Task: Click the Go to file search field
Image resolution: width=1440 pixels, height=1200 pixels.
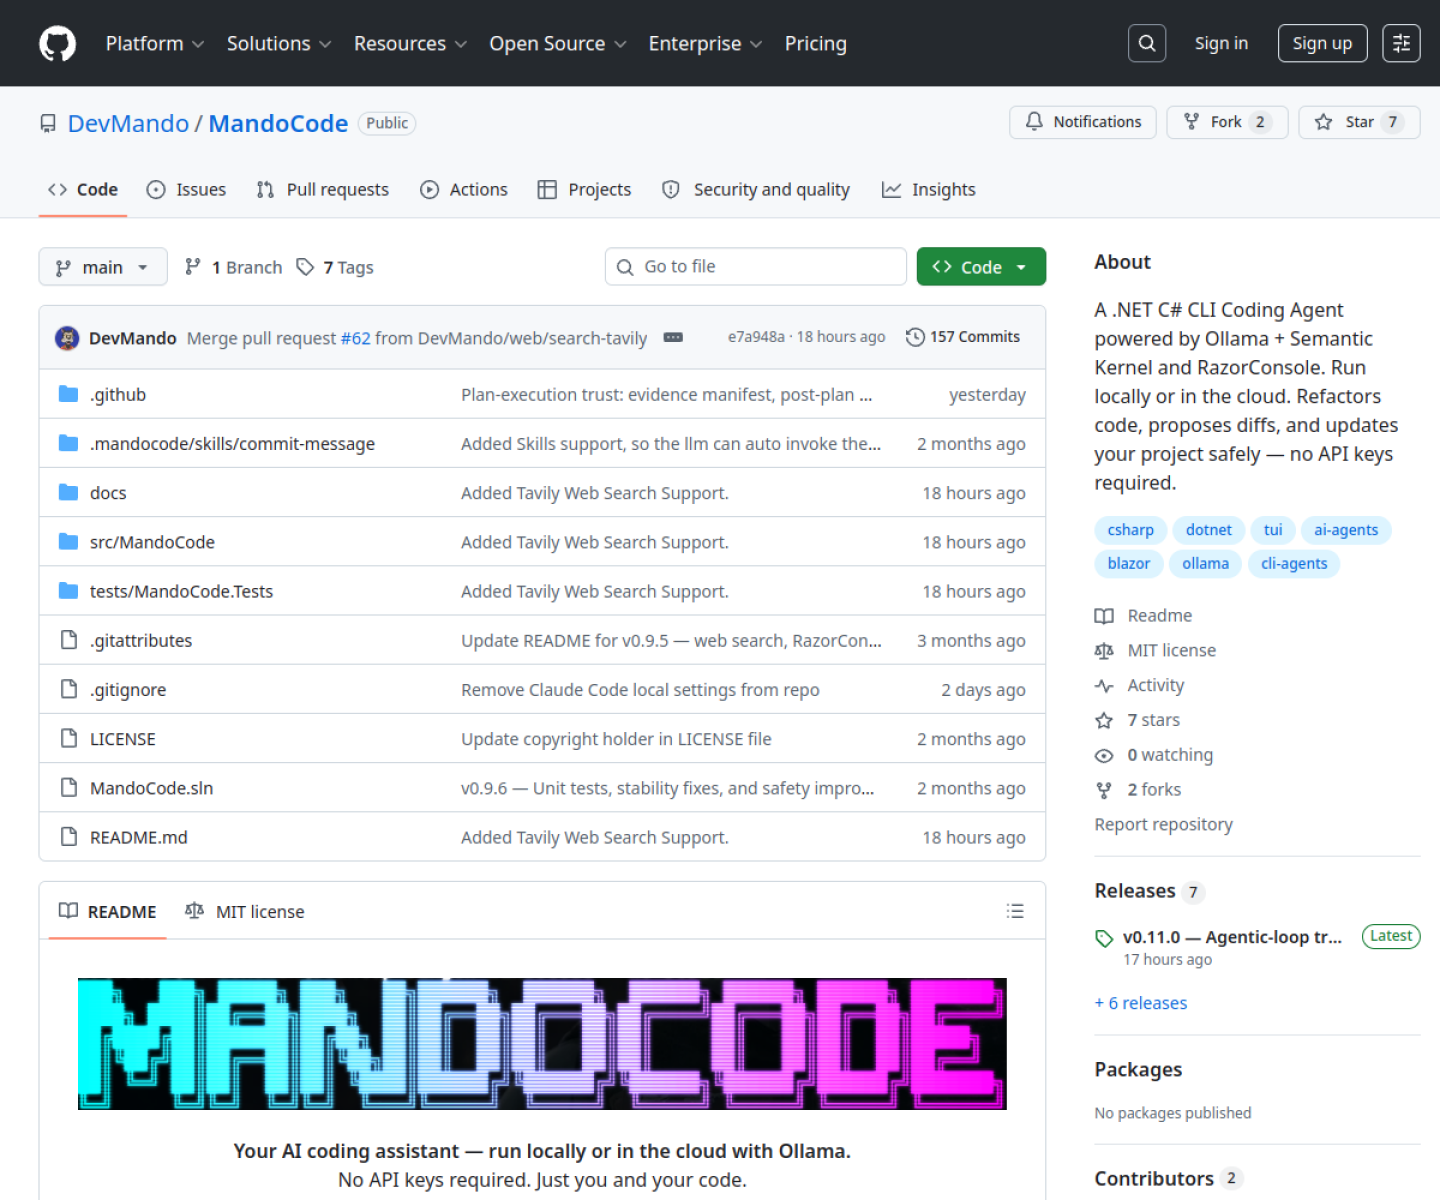Action: click(756, 266)
